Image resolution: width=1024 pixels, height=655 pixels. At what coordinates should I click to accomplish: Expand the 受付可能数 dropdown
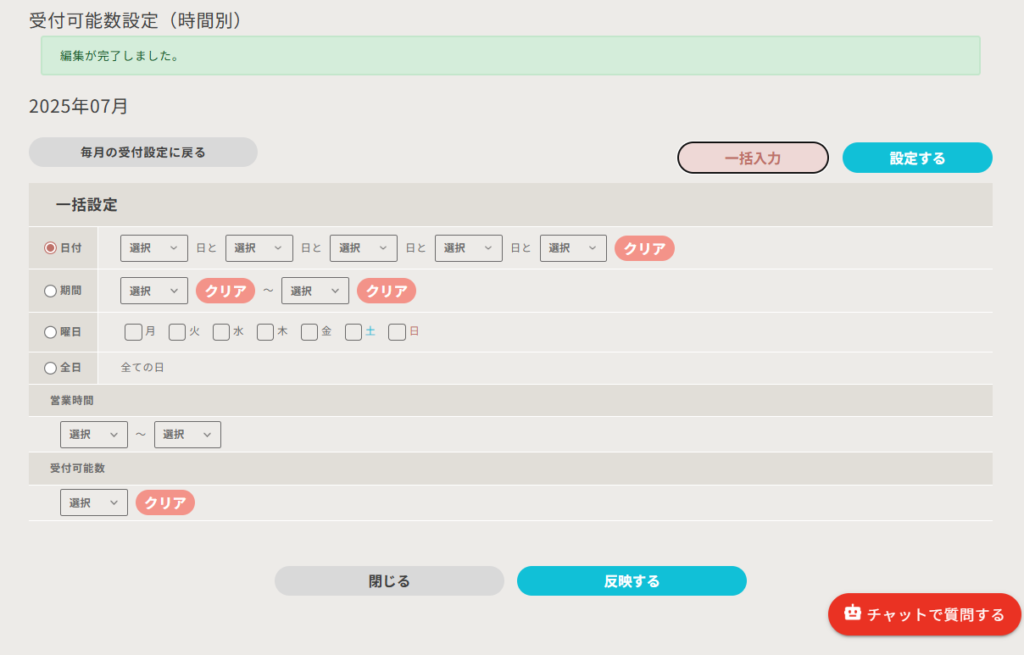click(x=94, y=503)
